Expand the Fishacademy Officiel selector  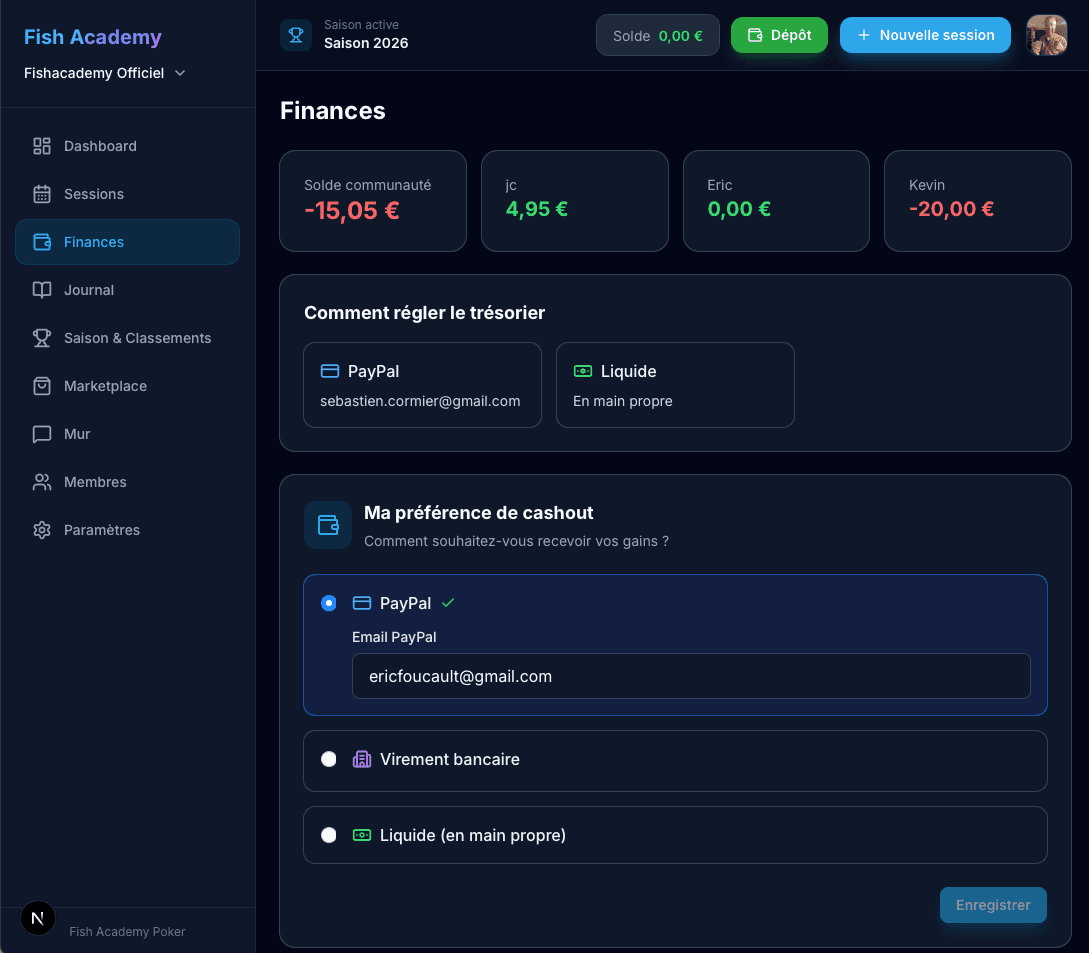[x=104, y=73]
